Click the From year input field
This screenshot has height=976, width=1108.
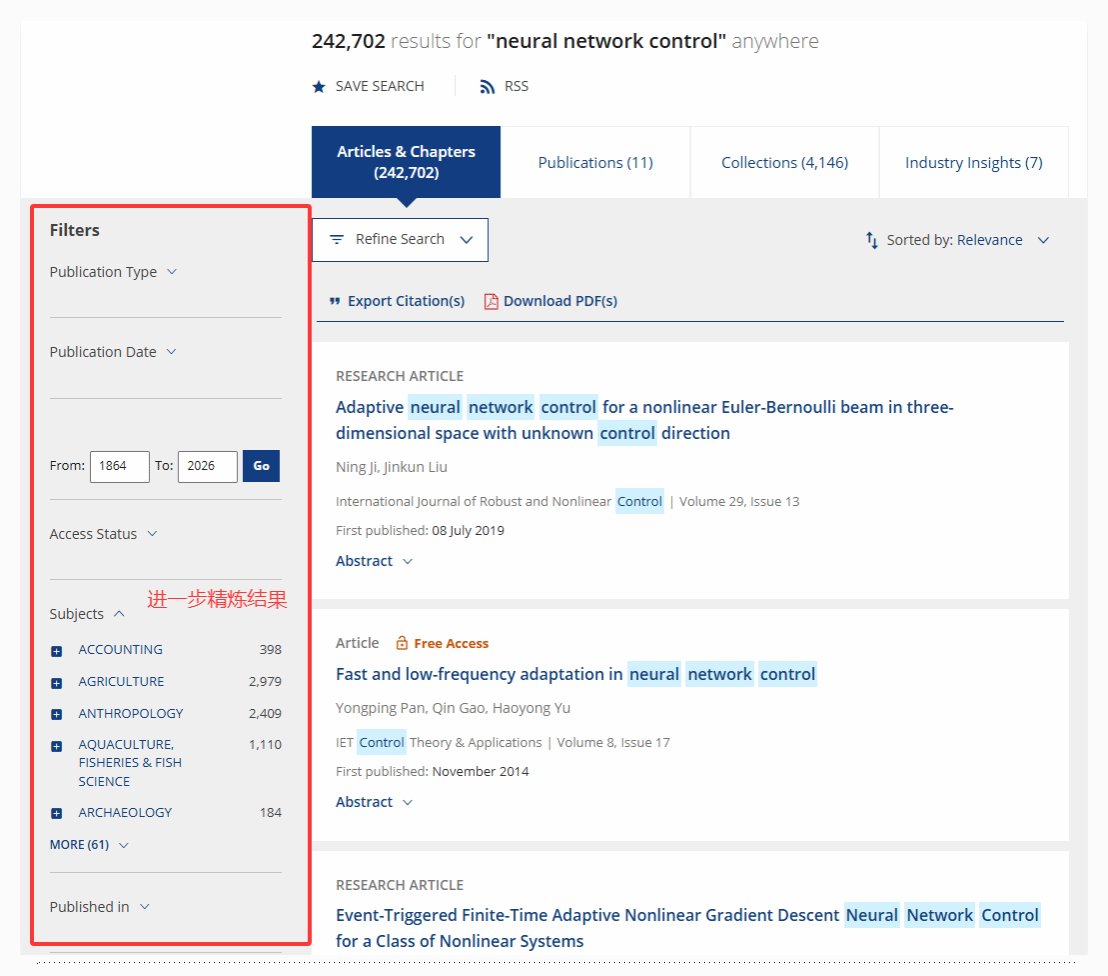119,466
